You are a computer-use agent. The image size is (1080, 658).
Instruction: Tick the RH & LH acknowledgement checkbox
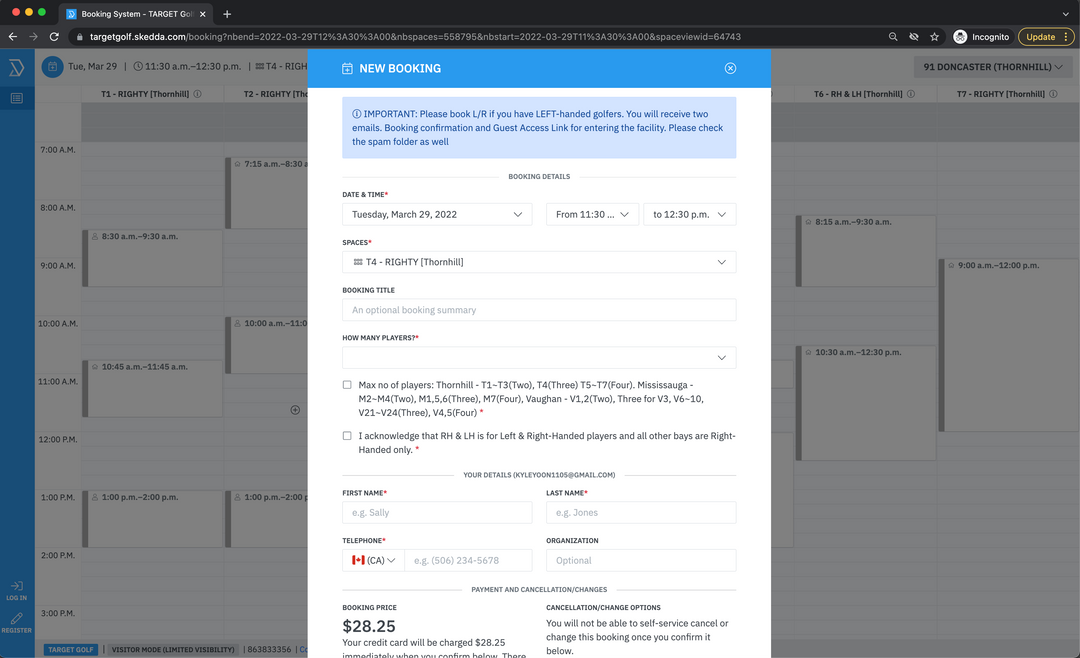tap(347, 436)
